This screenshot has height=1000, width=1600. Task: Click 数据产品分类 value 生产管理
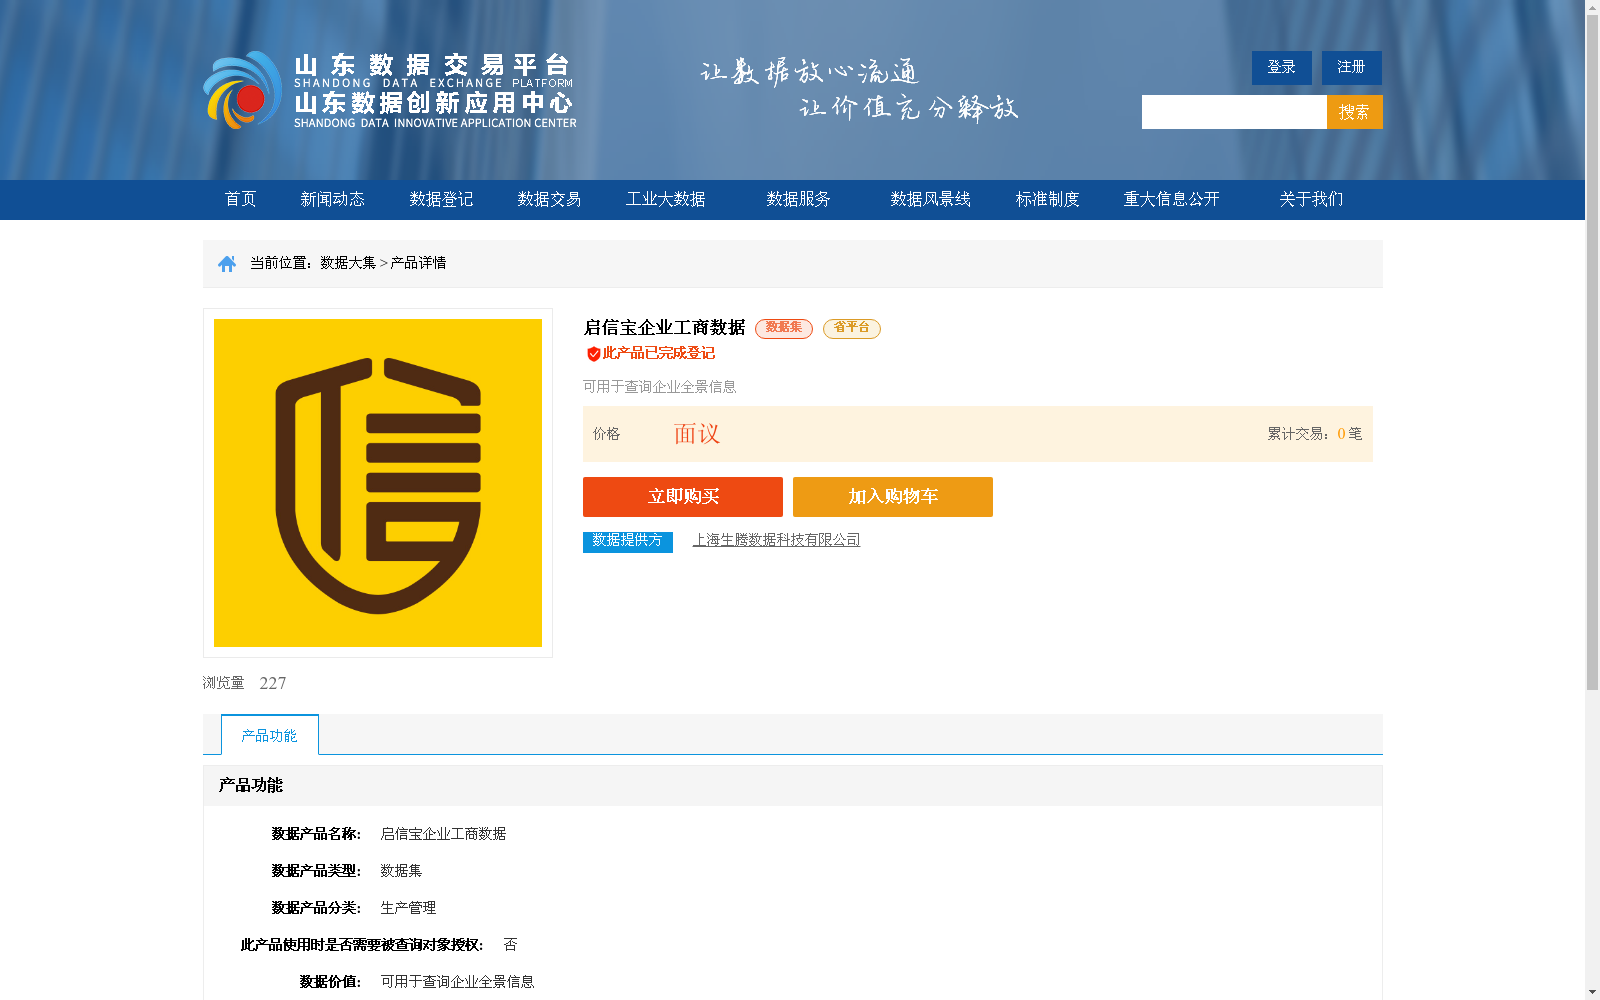click(x=408, y=908)
